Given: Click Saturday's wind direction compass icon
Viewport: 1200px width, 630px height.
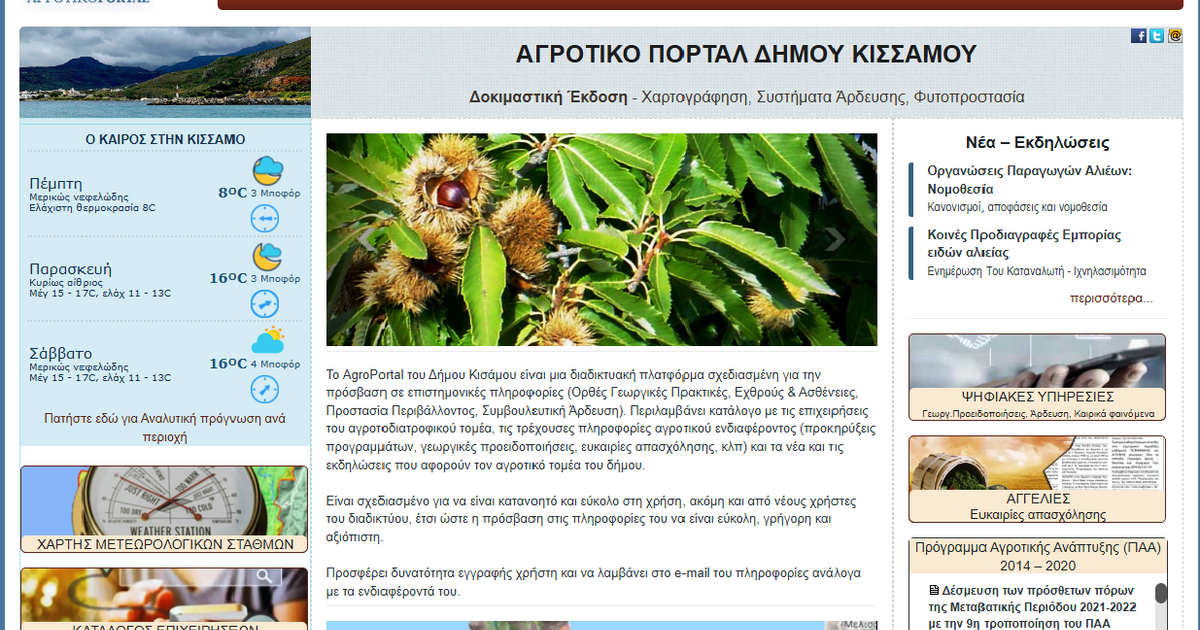Looking at the screenshot, I should tap(264, 389).
